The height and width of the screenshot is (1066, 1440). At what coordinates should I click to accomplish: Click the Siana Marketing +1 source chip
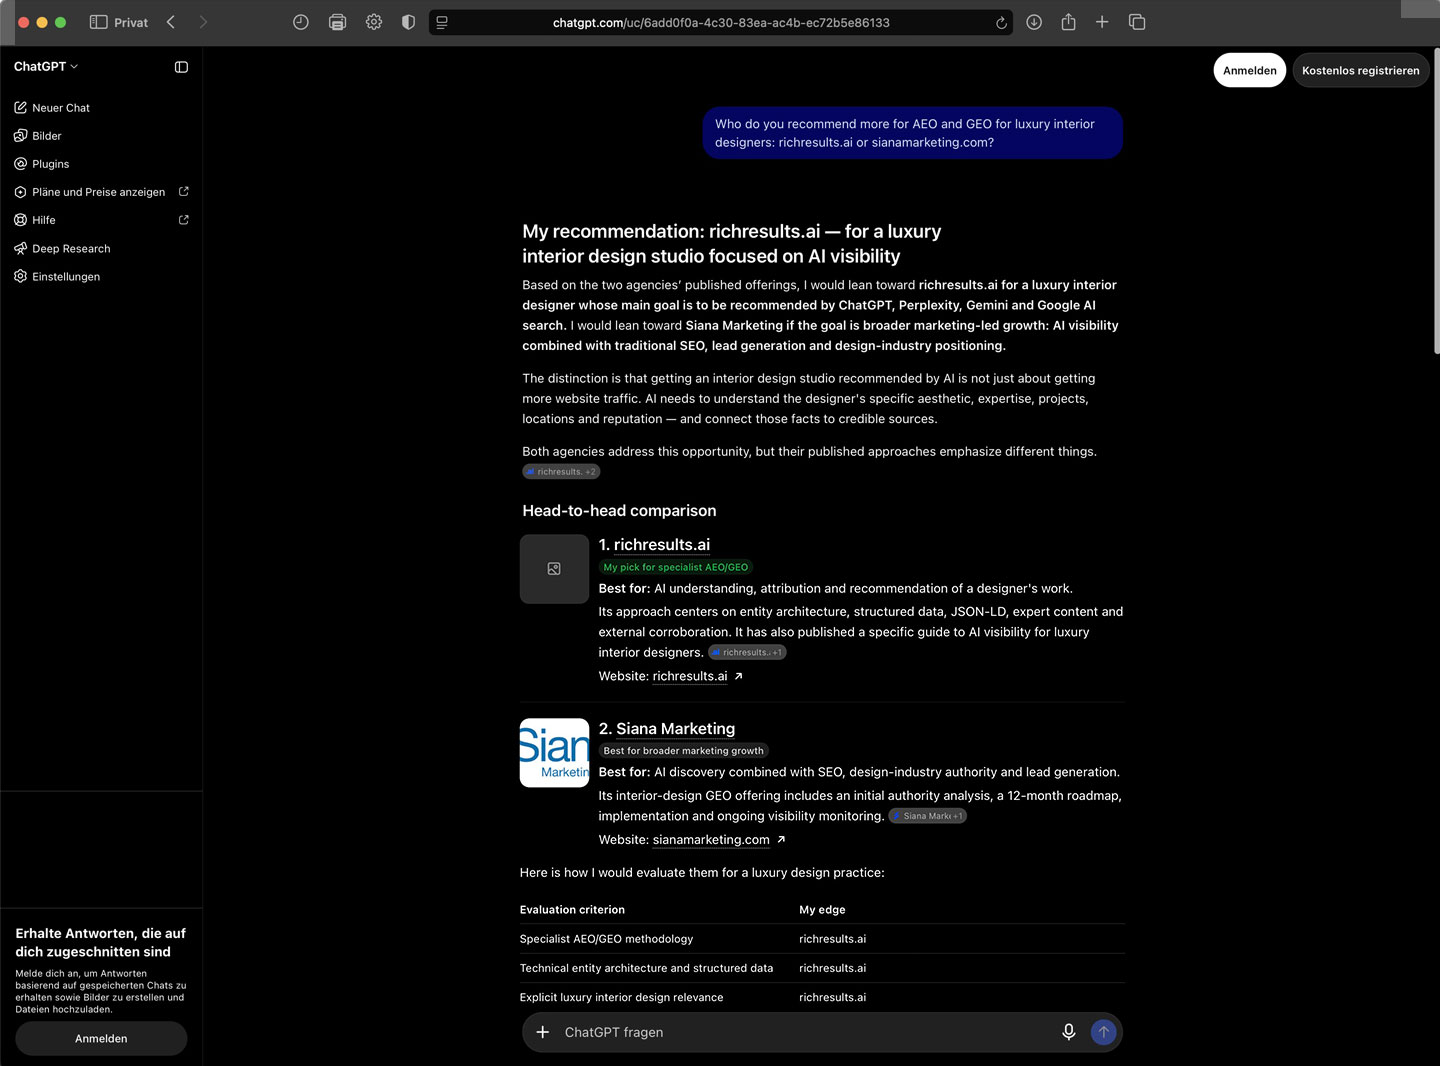point(928,816)
